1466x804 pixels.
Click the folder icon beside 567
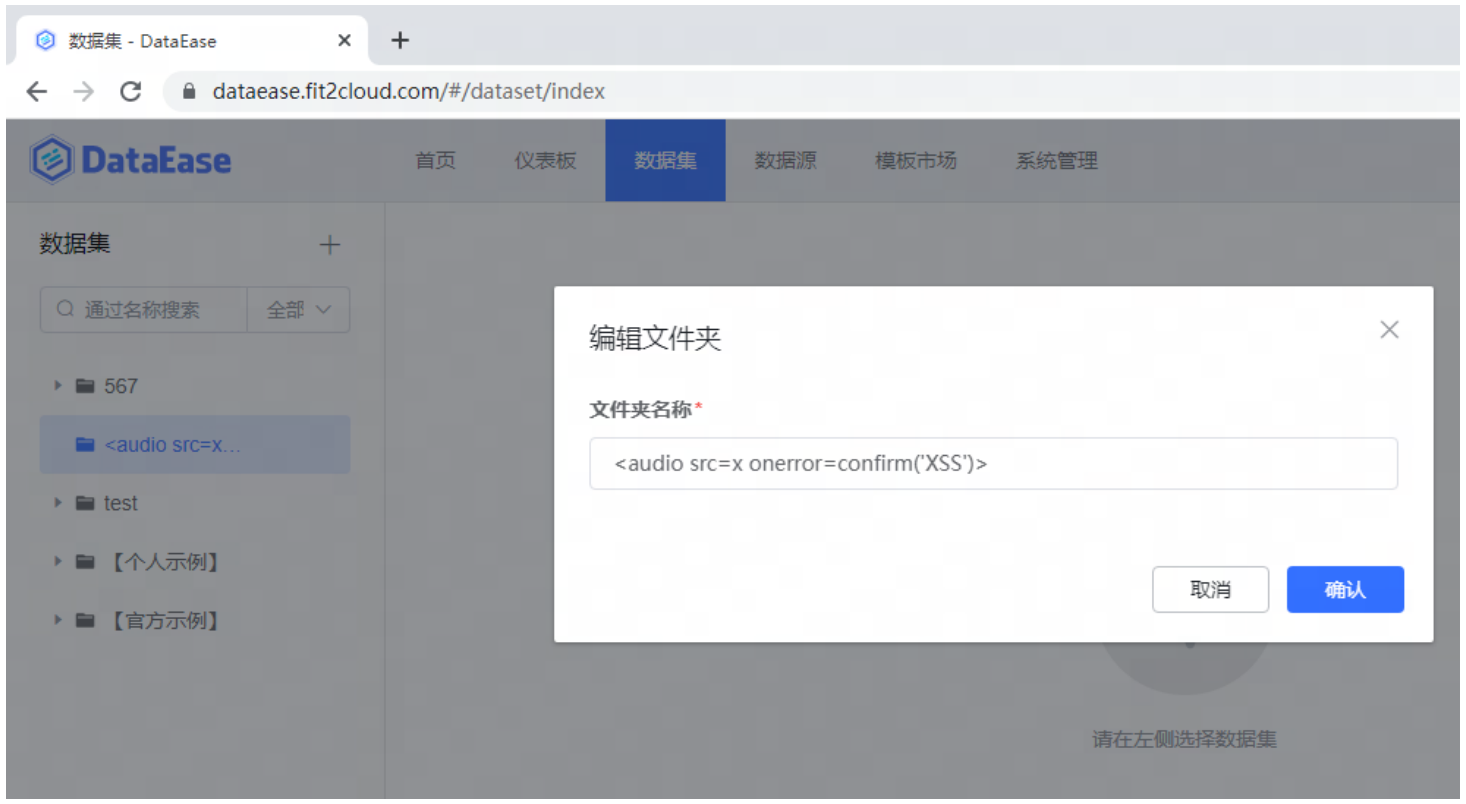click(84, 385)
